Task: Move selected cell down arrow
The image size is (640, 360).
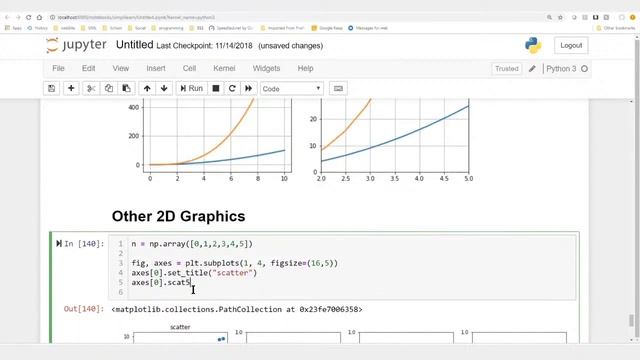Action: point(164,89)
